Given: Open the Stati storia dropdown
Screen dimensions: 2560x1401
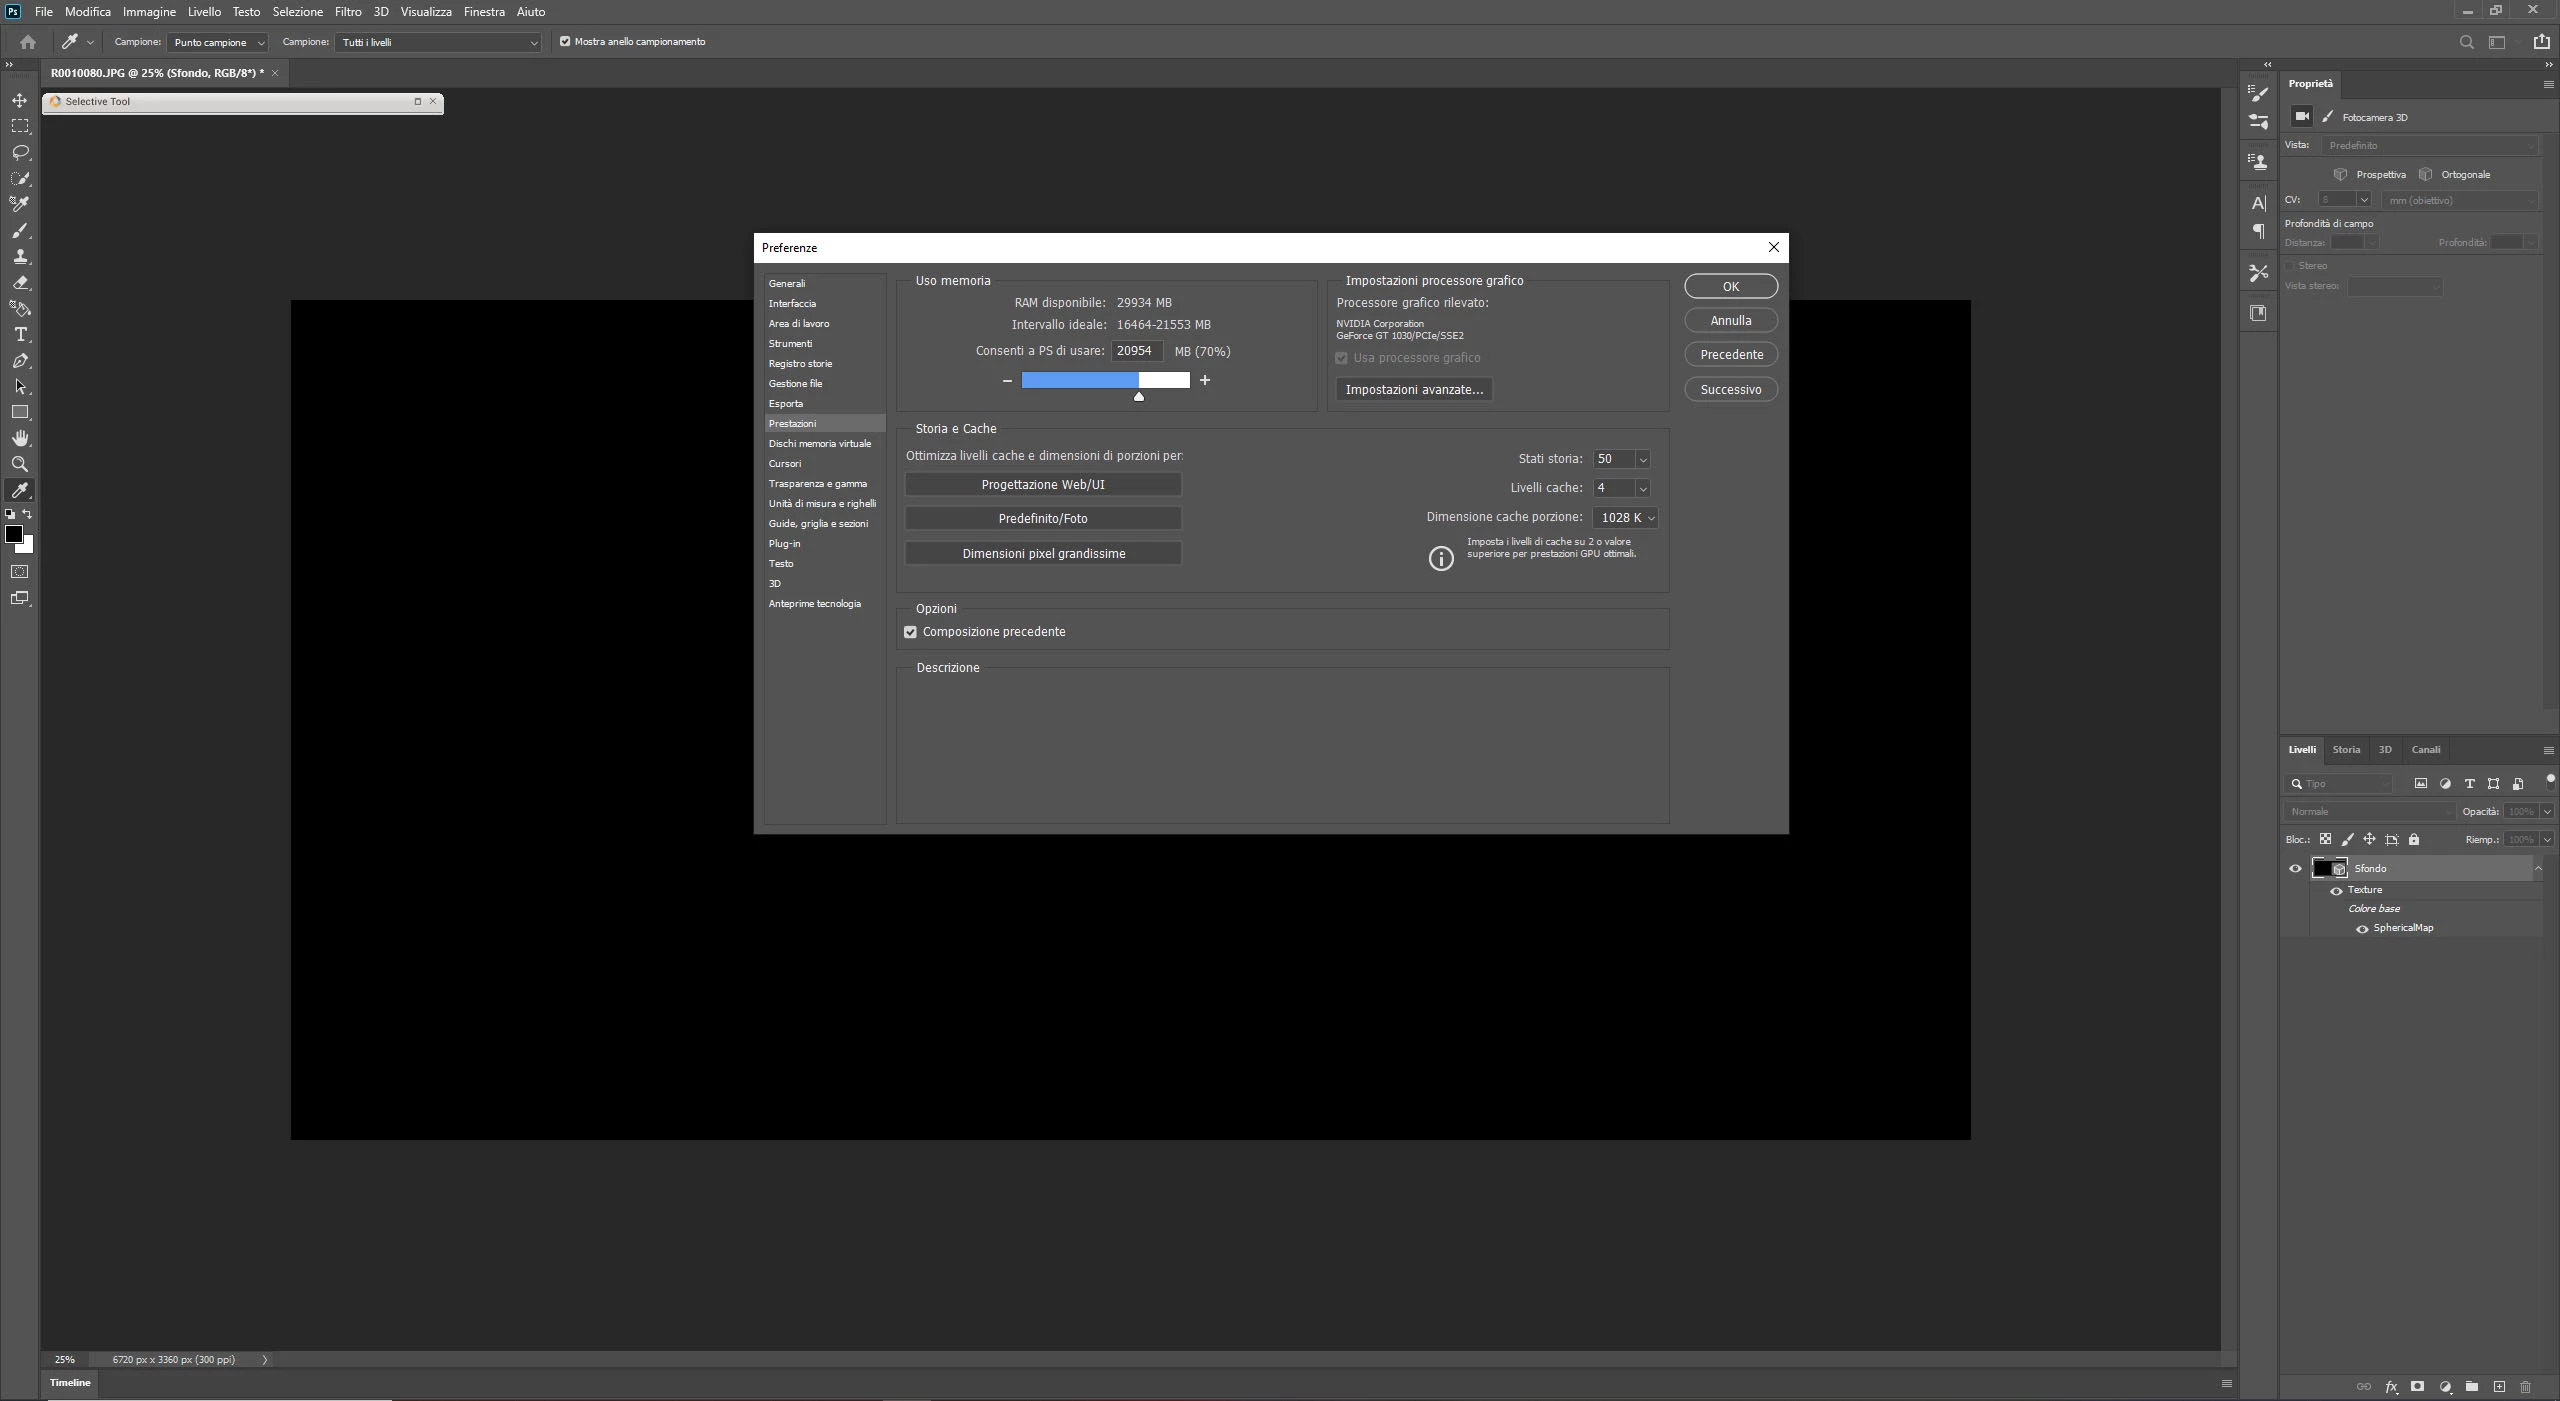Looking at the screenshot, I should 1642,459.
